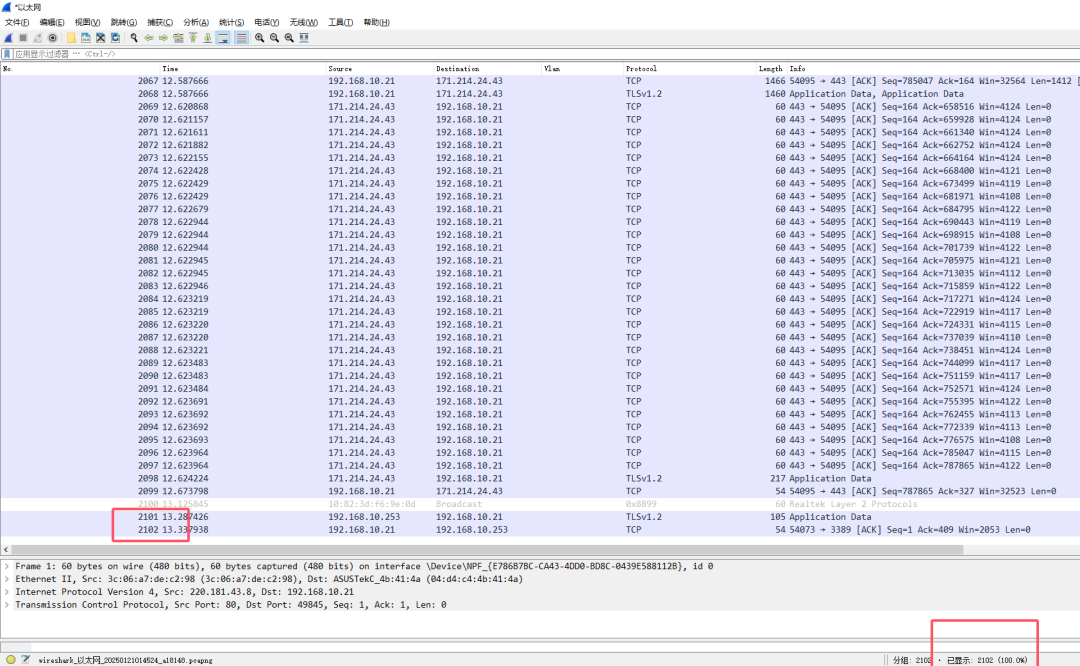Click the left arrow of the horizontal scrollbar
The height and width of the screenshot is (666, 1080).
(x=6, y=550)
